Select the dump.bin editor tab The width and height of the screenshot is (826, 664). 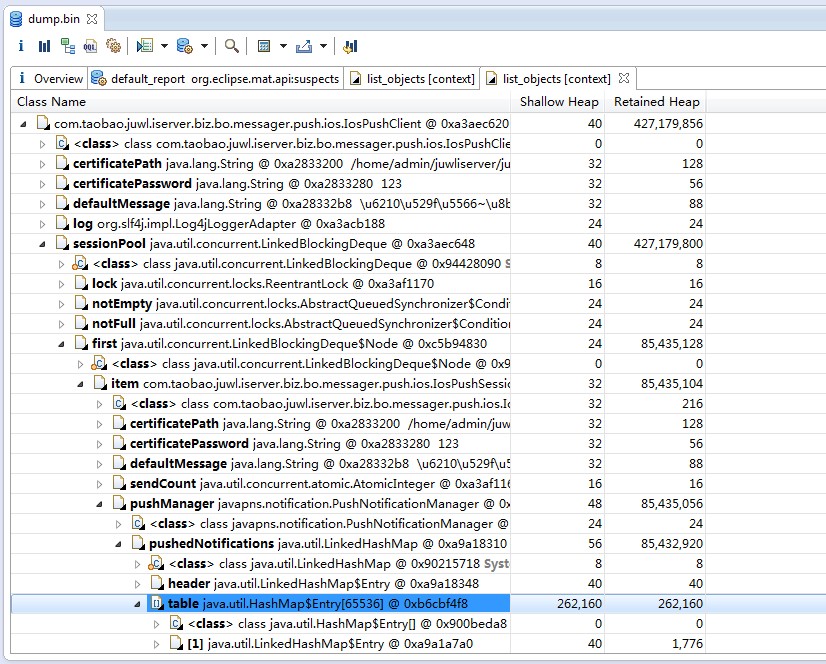pos(54,19)
